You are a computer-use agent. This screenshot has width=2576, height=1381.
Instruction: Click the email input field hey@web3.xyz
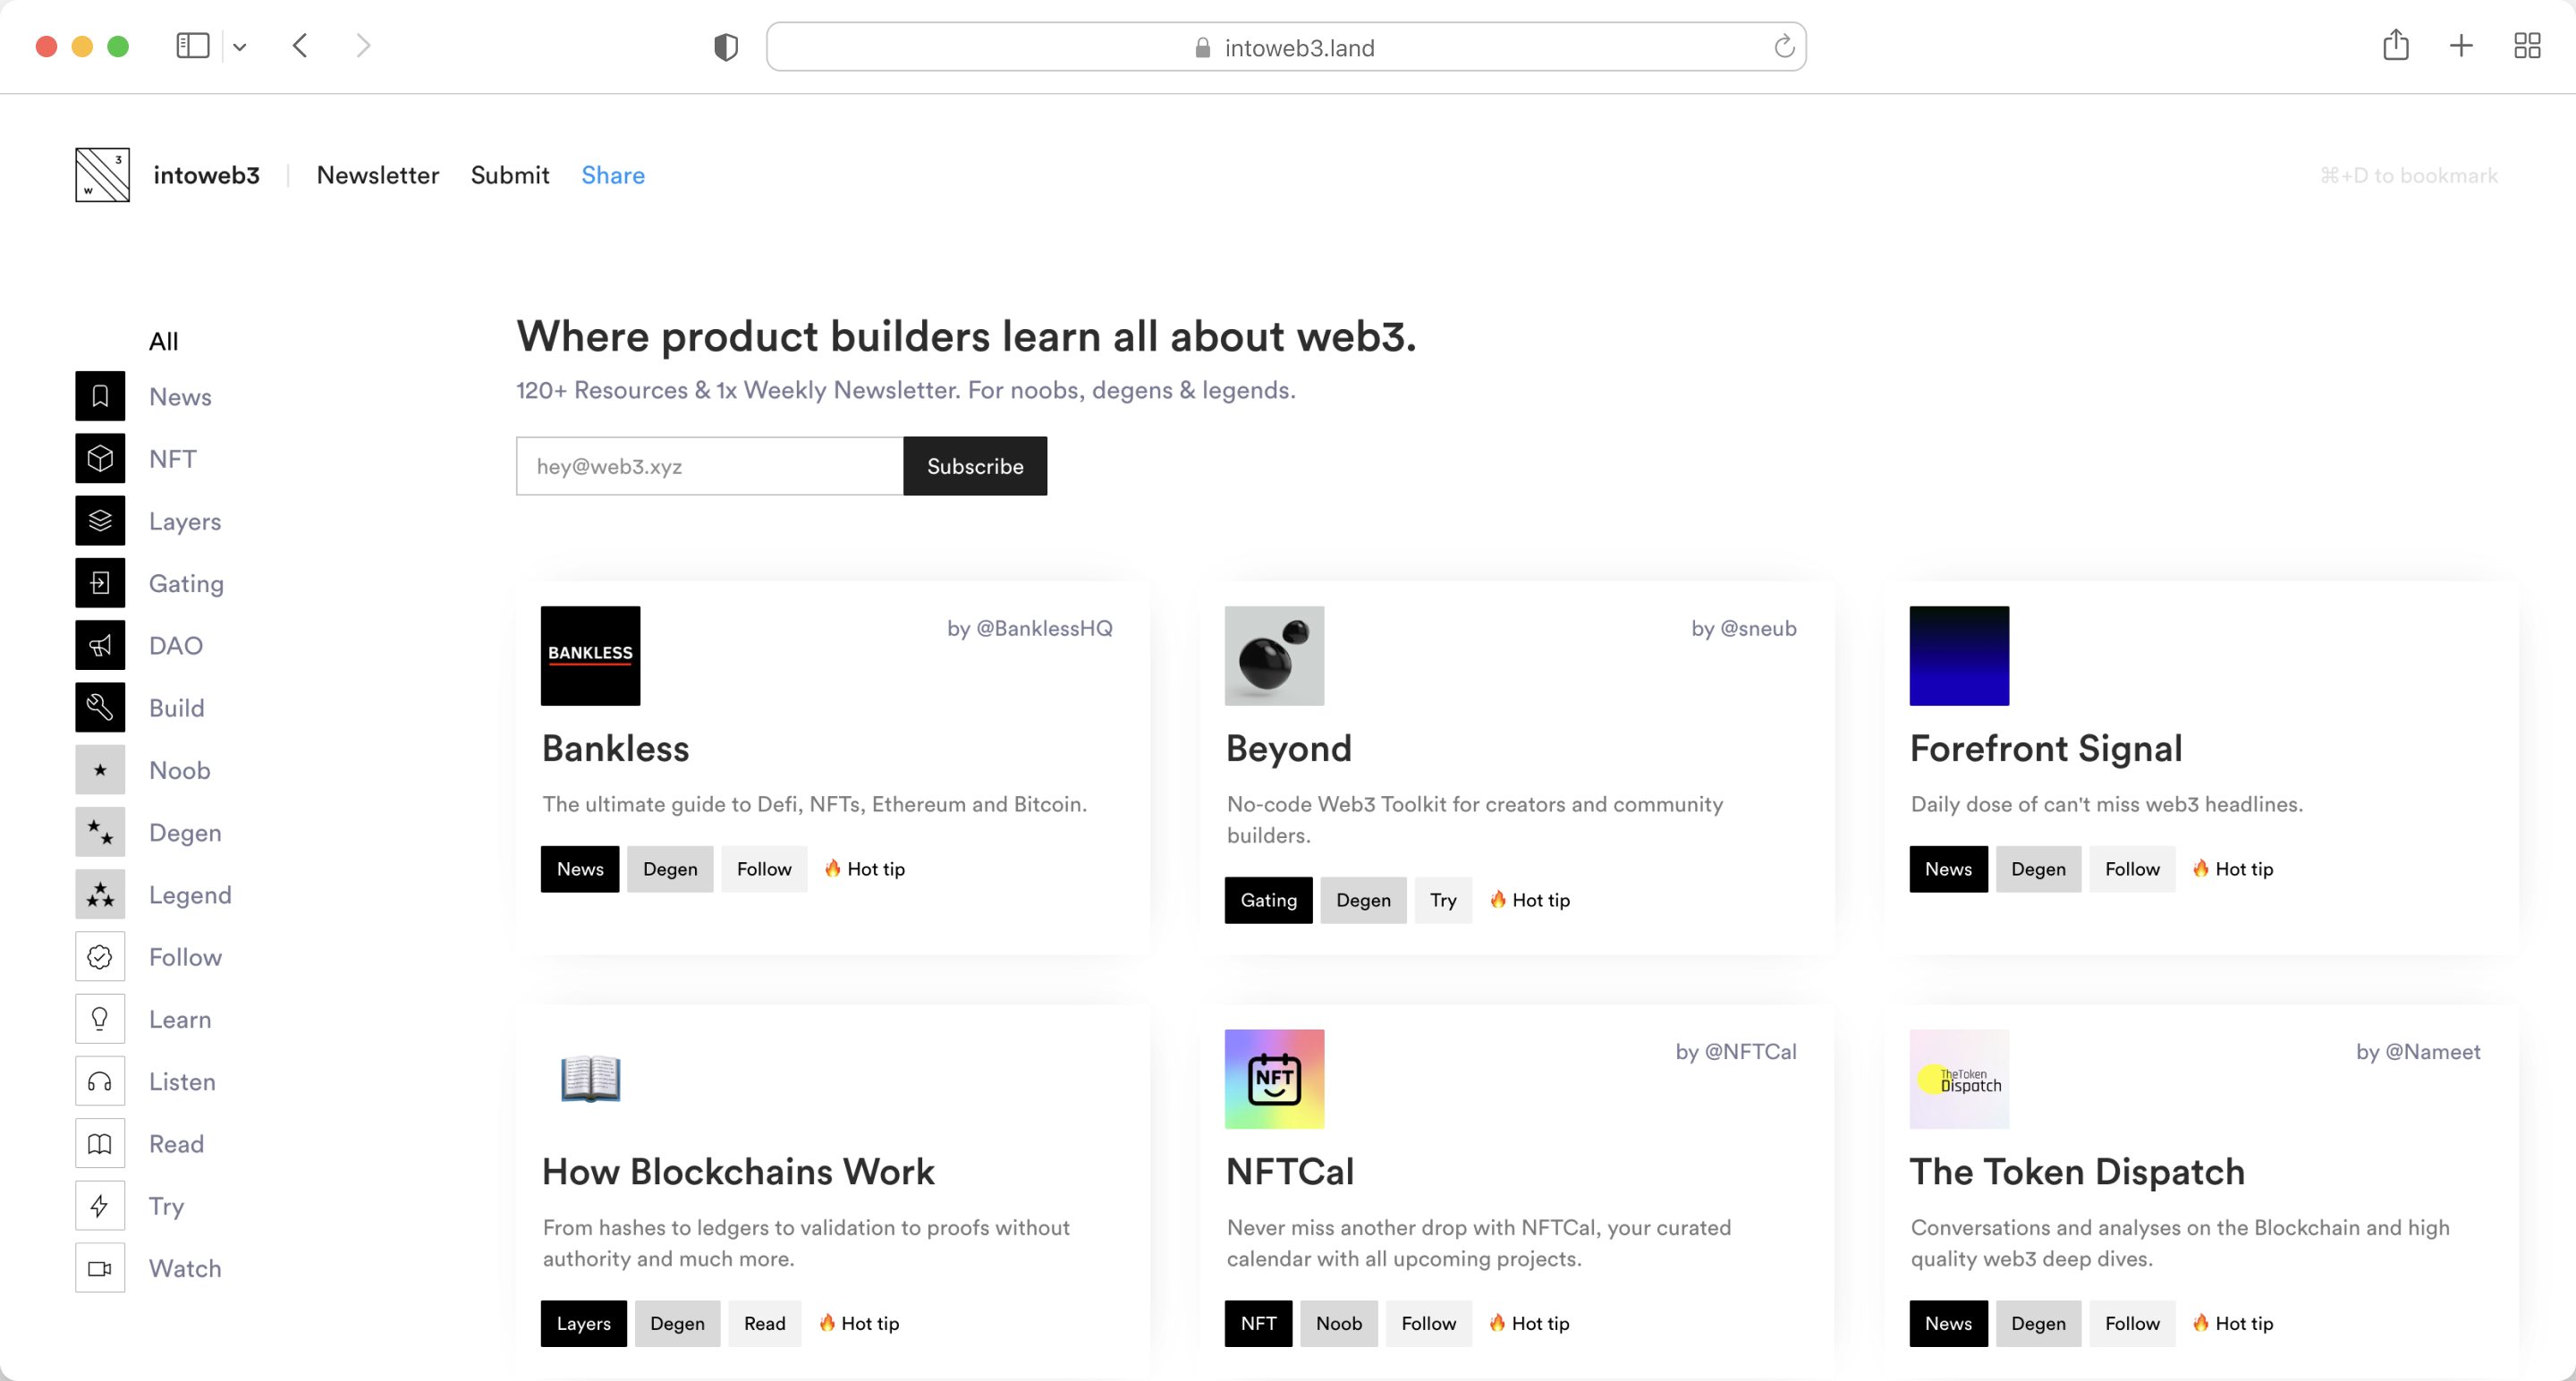coord(710,466)
